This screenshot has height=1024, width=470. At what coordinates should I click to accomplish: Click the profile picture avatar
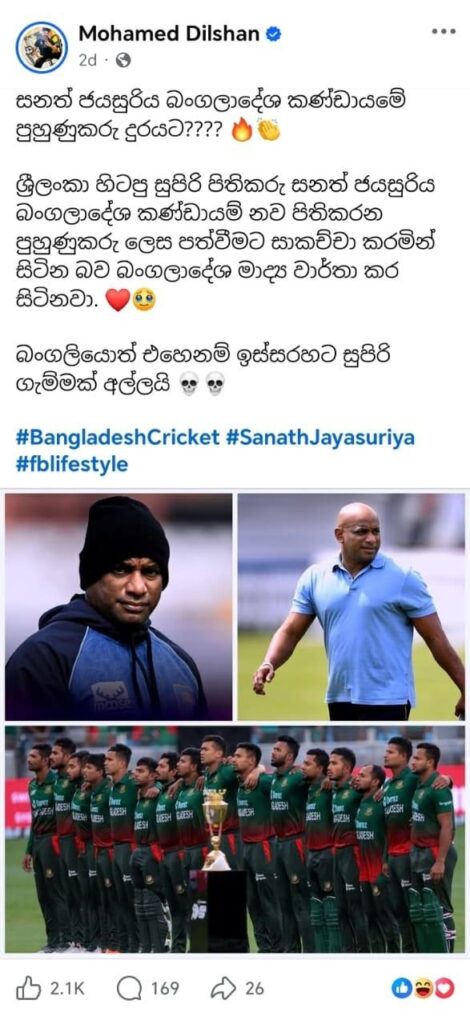coord(41,47)
